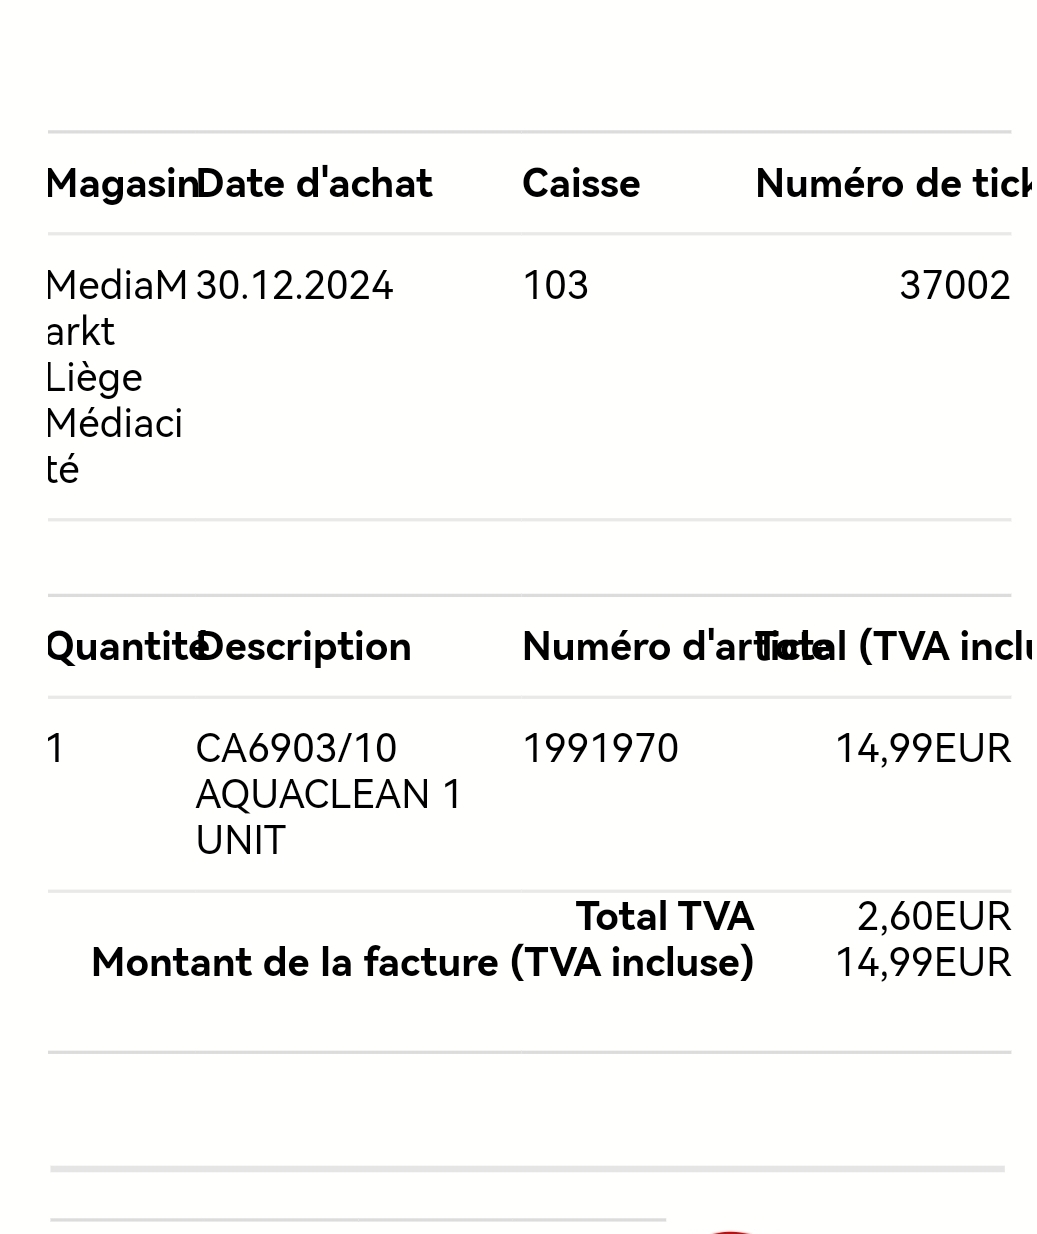Image resolution: width=1037 pixels, height=1234 pixels.
Task: Click the MediaMarkt Liège Médiacité store name
Action: (114, 377)
